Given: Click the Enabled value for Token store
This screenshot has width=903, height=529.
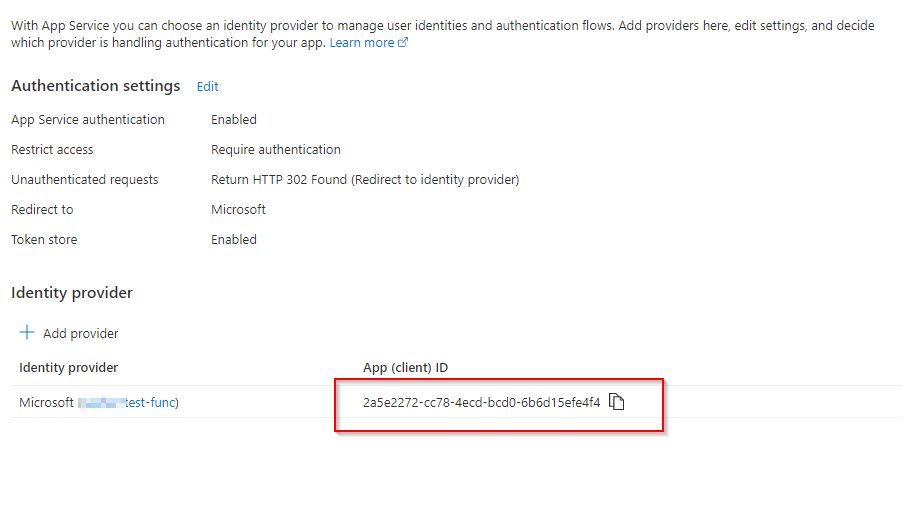Looking at the screenshot, I should (x=234, y=239).
